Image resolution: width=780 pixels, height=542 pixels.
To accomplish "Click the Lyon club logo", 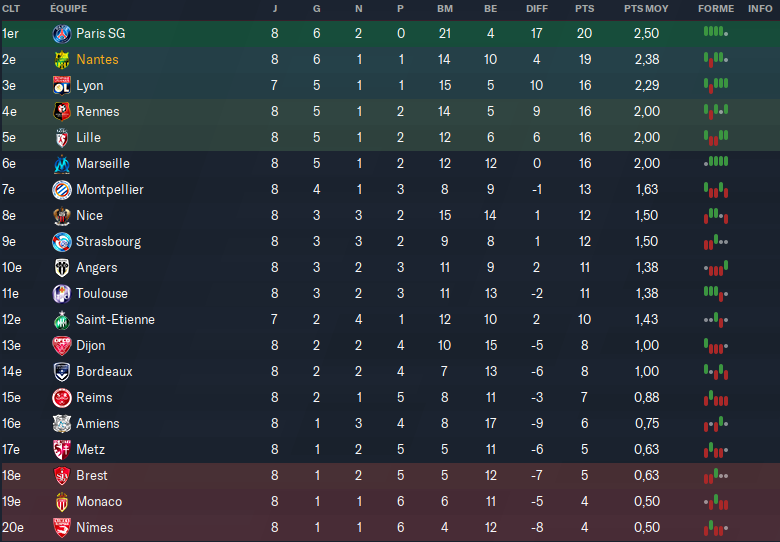I will click(x=61, y=86).
